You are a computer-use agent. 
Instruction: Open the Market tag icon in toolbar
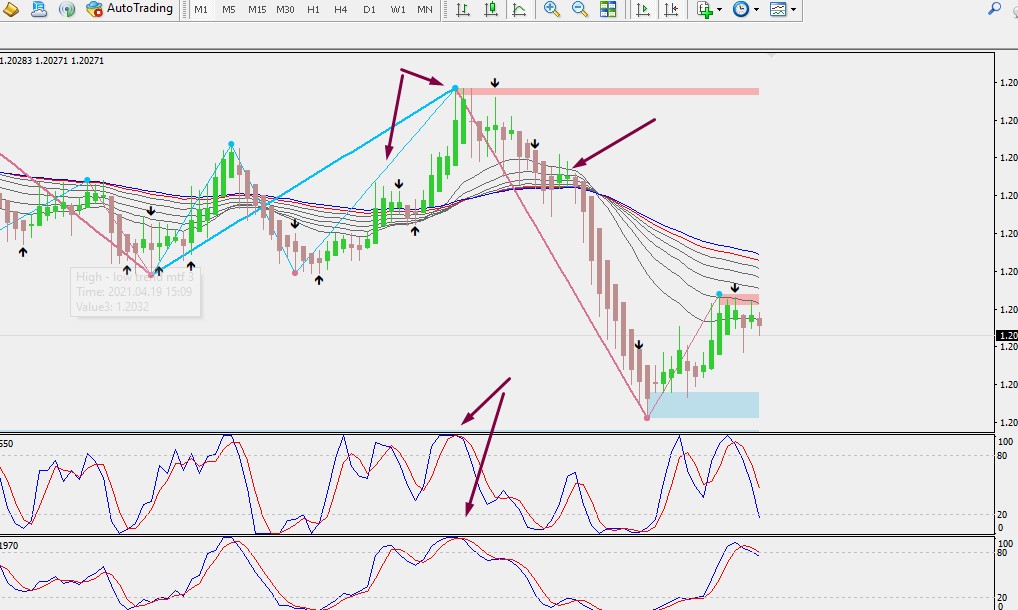[10, 9]
